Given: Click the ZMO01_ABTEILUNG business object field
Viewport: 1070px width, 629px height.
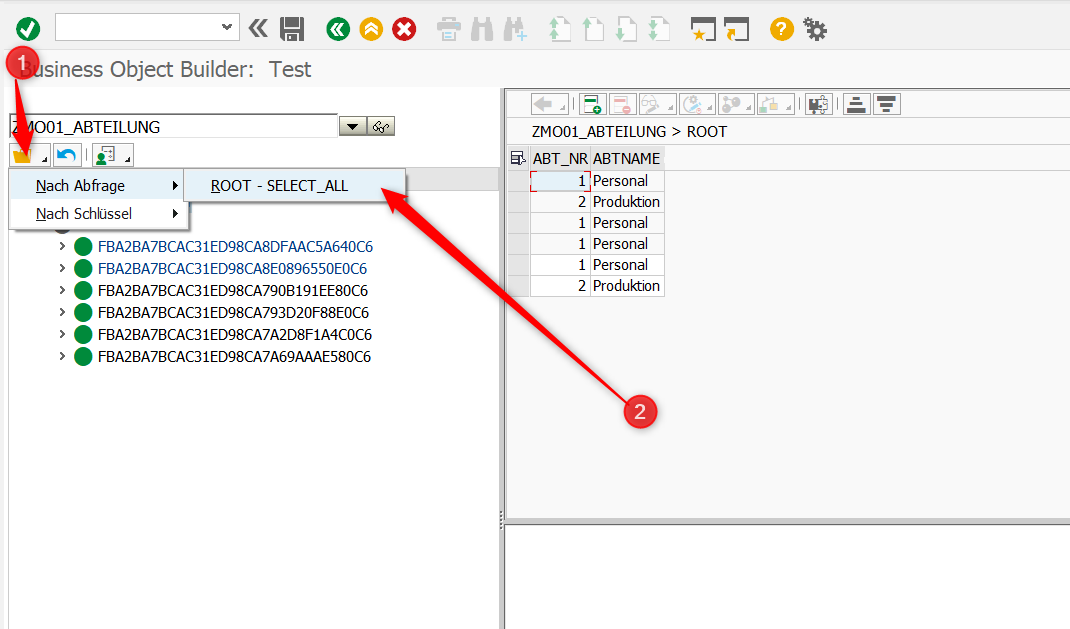Looking at the screenshot, I should [x=173, y=127].
